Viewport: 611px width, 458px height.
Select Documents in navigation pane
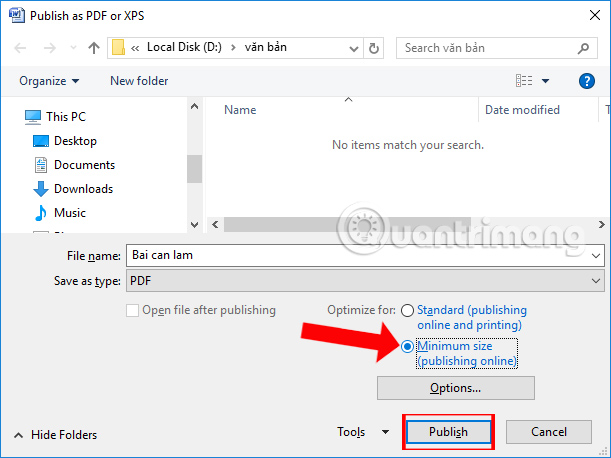pyautogui.click(x=85, y=165)
